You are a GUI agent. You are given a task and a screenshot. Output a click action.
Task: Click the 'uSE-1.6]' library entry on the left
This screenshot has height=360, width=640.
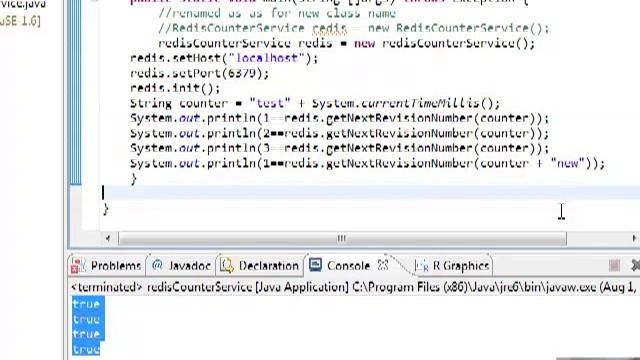pos(20,21)
